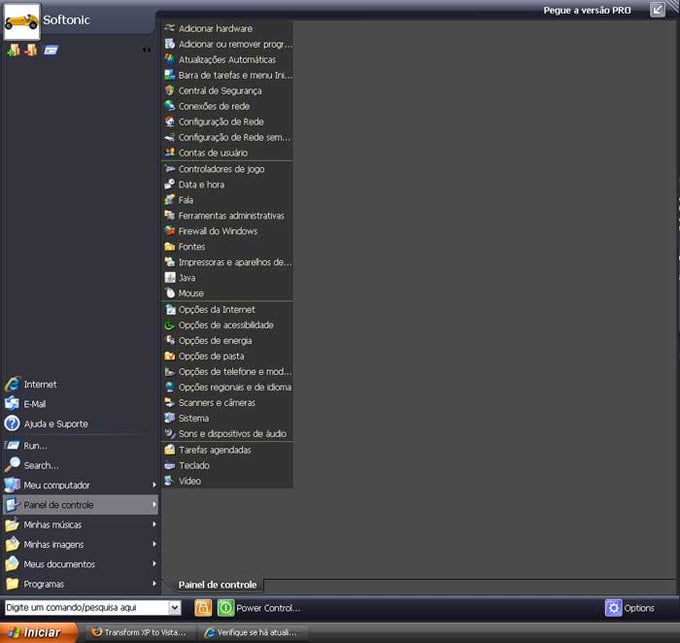Image resolution: width=680 pixels, height=643 pixels.
Task: Open Impressoras e aparelhos de... entry
Action: pos(228,262)
